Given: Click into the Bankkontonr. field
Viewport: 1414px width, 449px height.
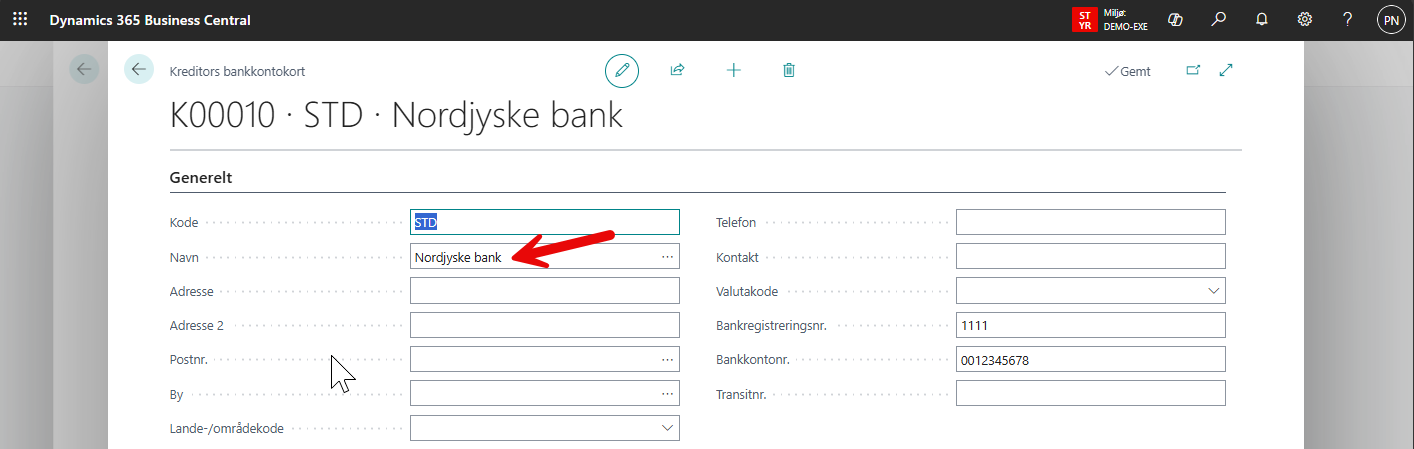Looking at the screenshot, I should 1089,360.
